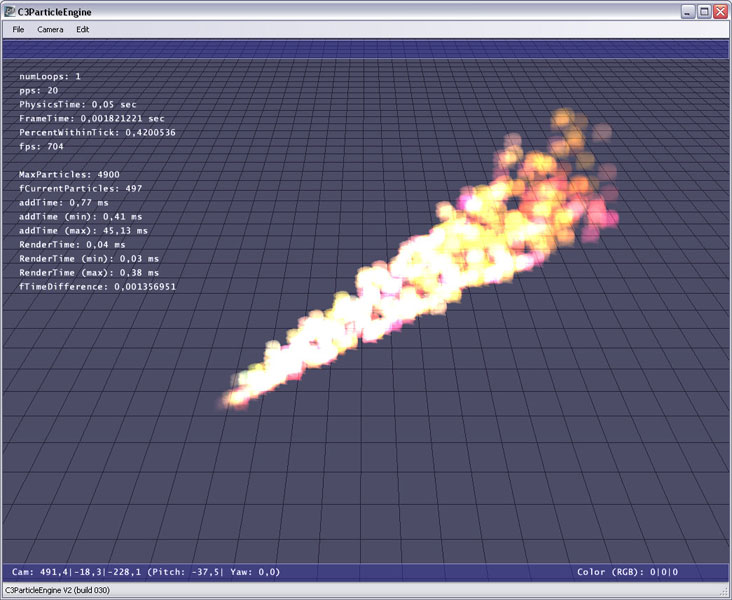Click the Color (RGB) readout

pyautogui.click(x=627, y=572)
